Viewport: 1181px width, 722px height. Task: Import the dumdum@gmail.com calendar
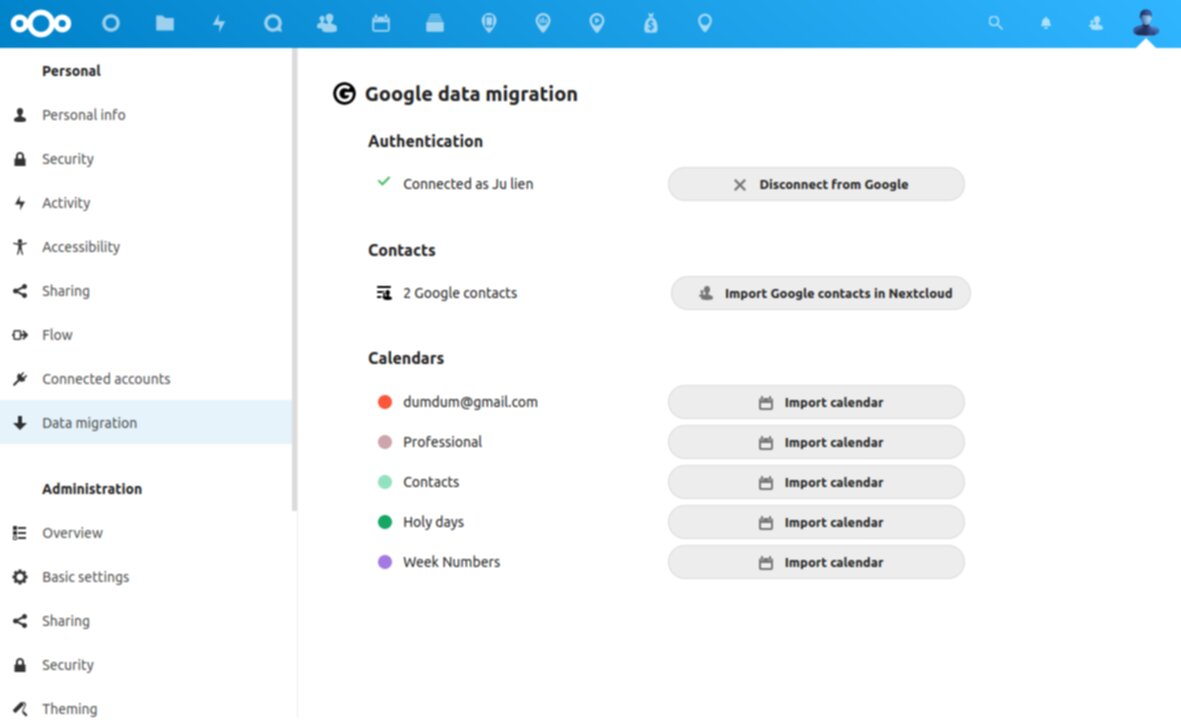pyautogui.click(x=816, y=403)
